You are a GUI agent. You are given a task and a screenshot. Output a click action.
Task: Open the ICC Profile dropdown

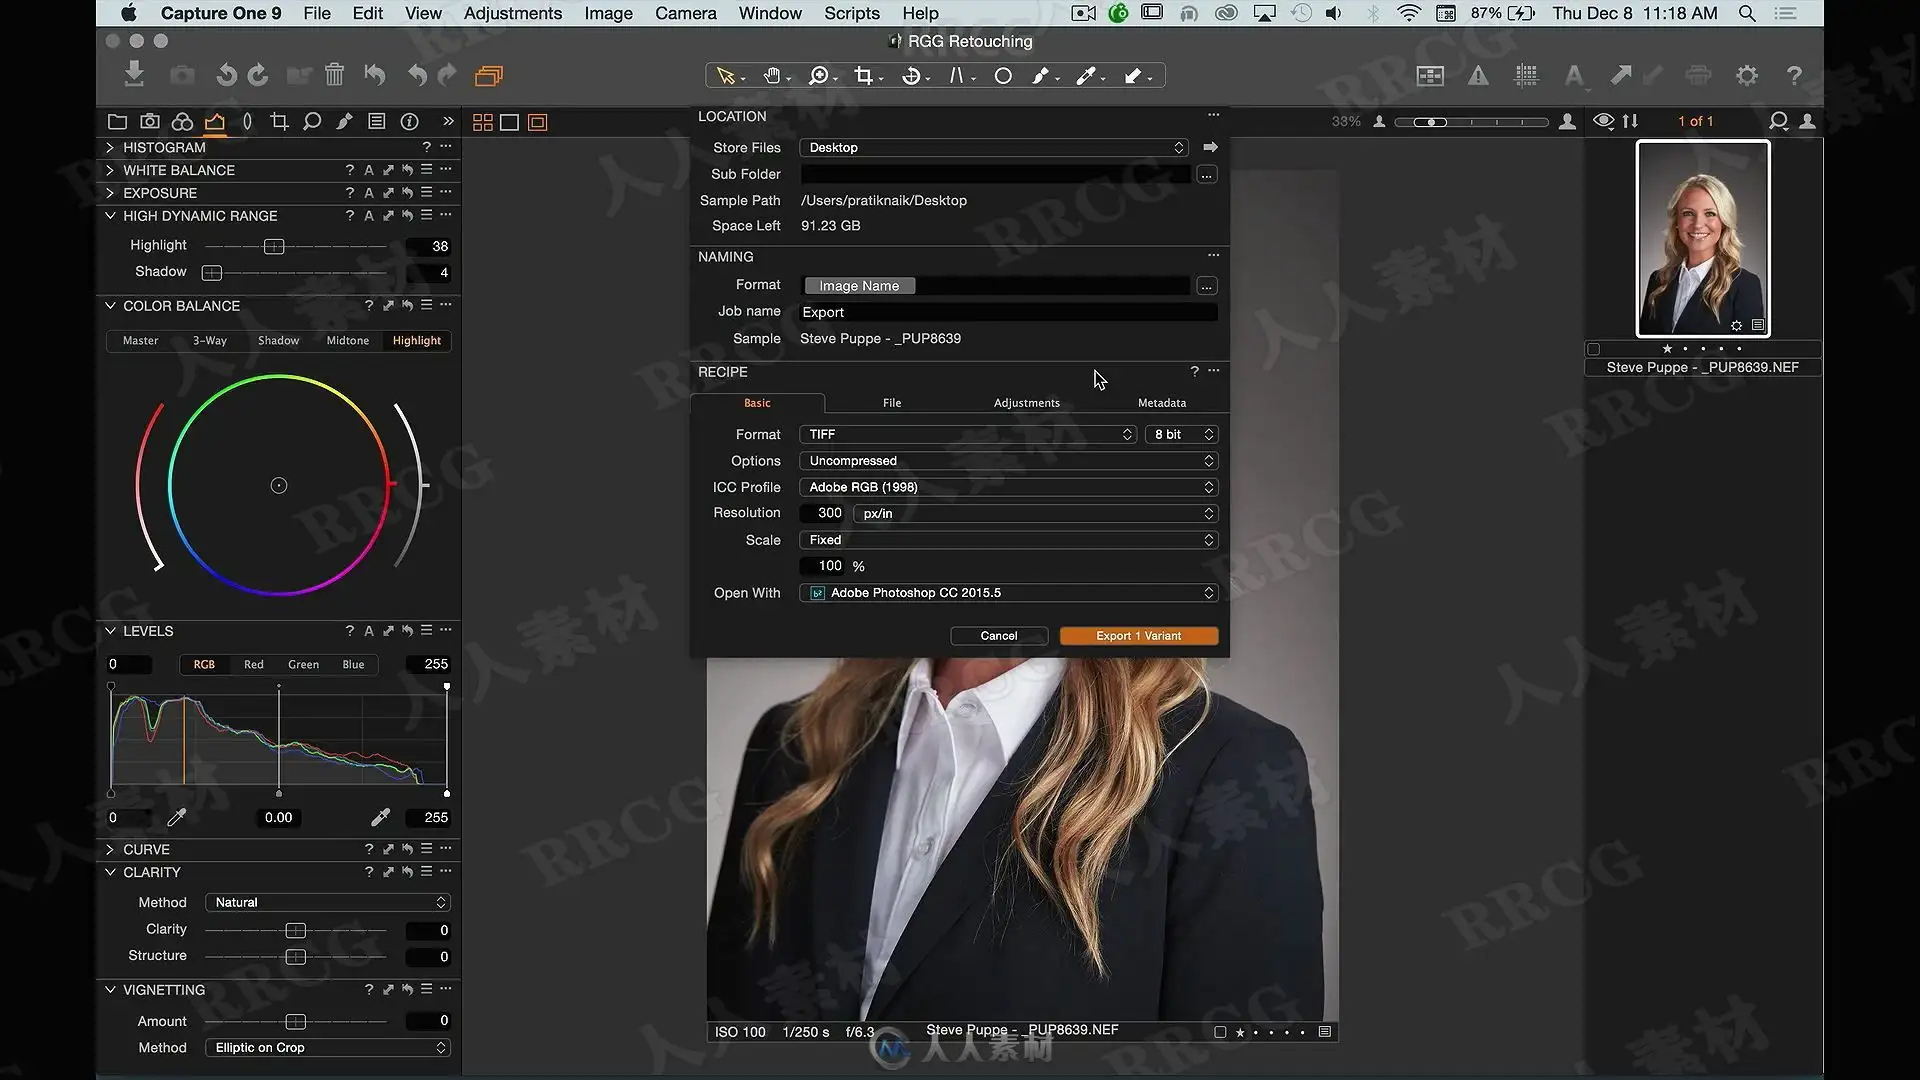coord(1008,487)
